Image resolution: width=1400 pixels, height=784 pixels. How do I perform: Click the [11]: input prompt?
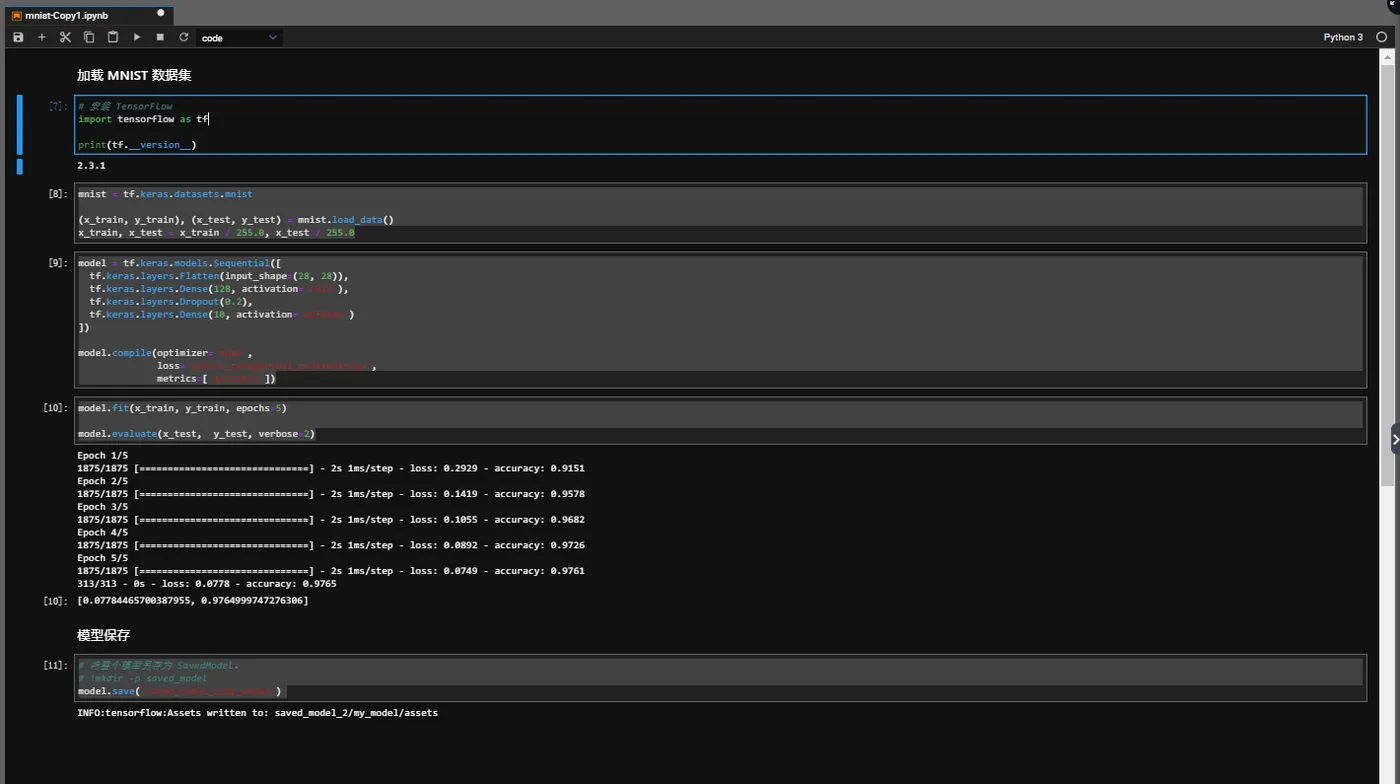[55, 665]
